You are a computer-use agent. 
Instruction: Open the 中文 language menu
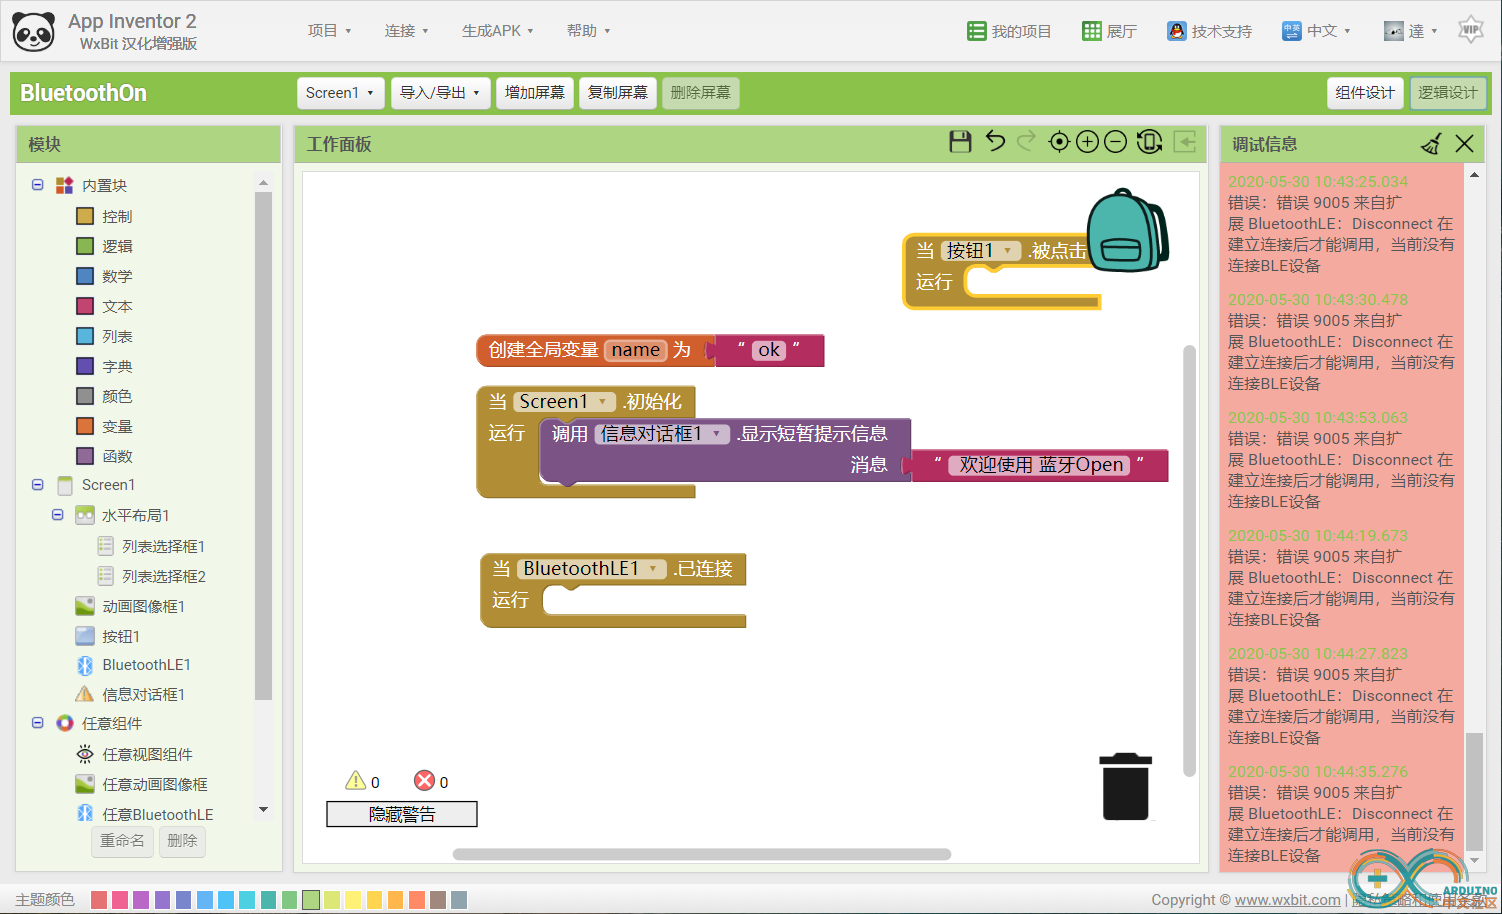[1316, 31]
